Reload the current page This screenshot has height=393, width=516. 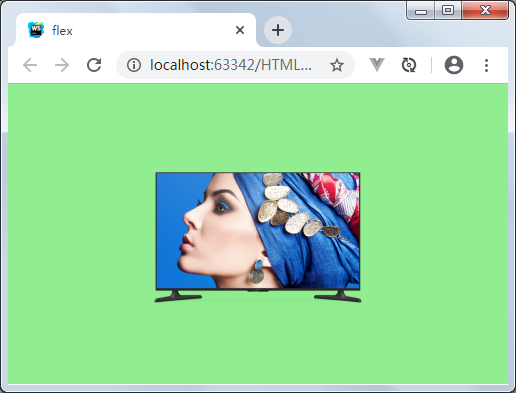(94, 65)
